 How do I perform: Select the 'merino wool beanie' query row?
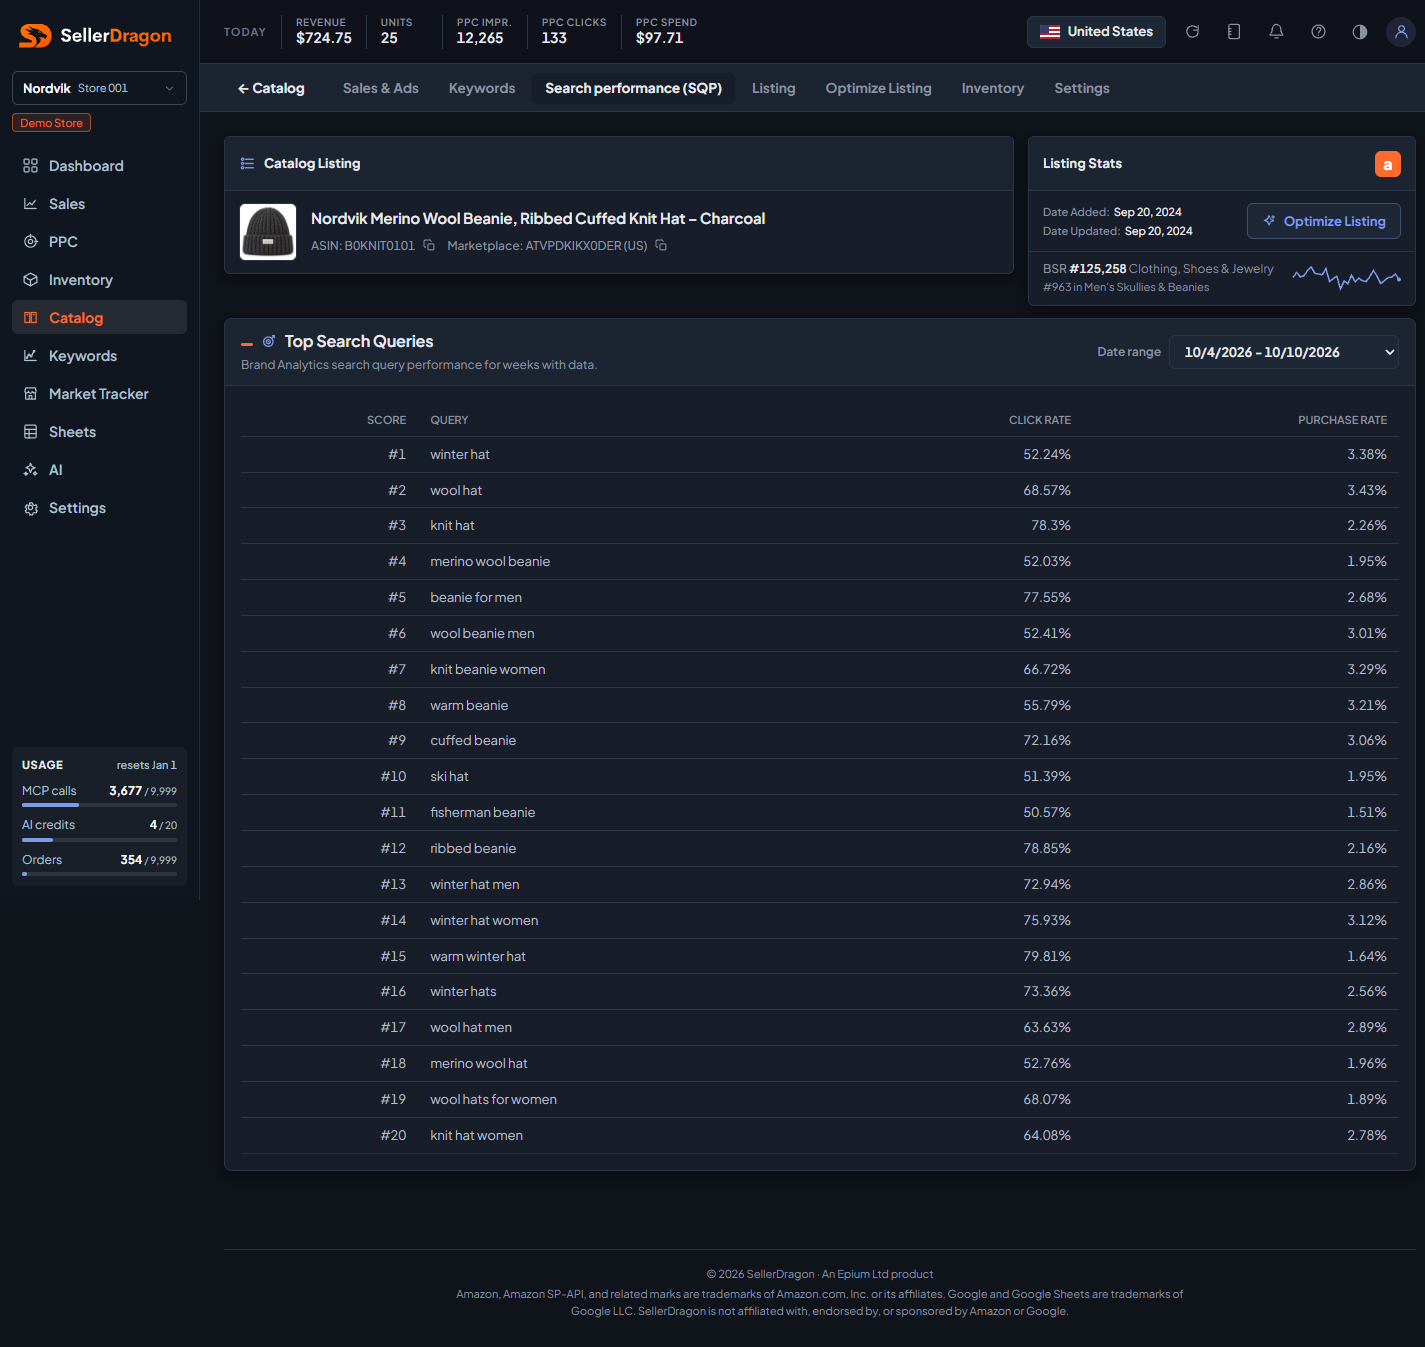point(820,562)
